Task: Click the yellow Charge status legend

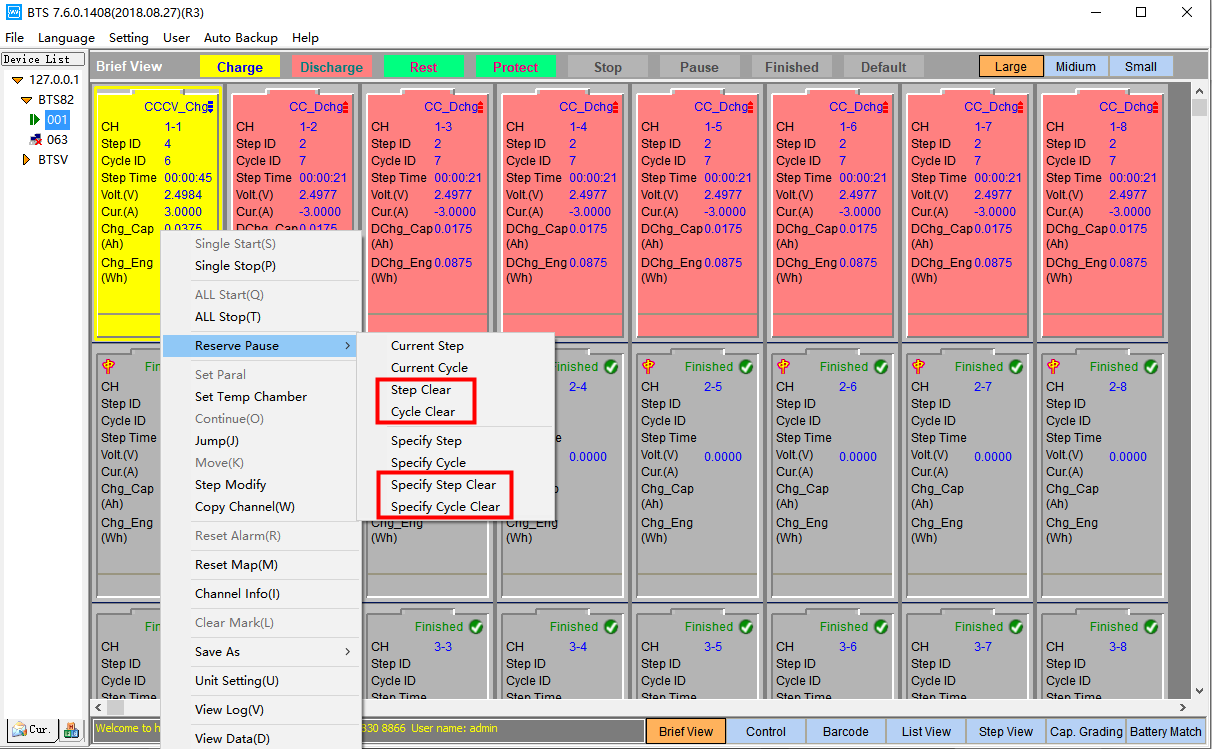Action: pyautogui.click(x=240, y=67)
